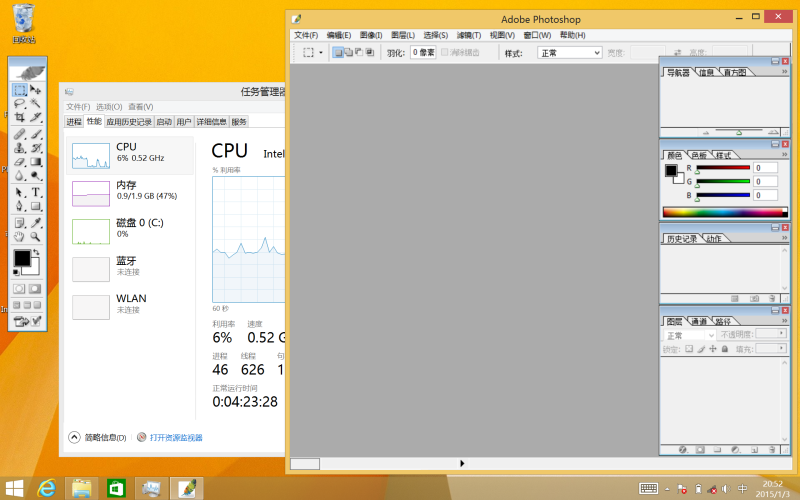Open the 不透明度 opacity arrow
800x500 pixels.
(781, 333)
